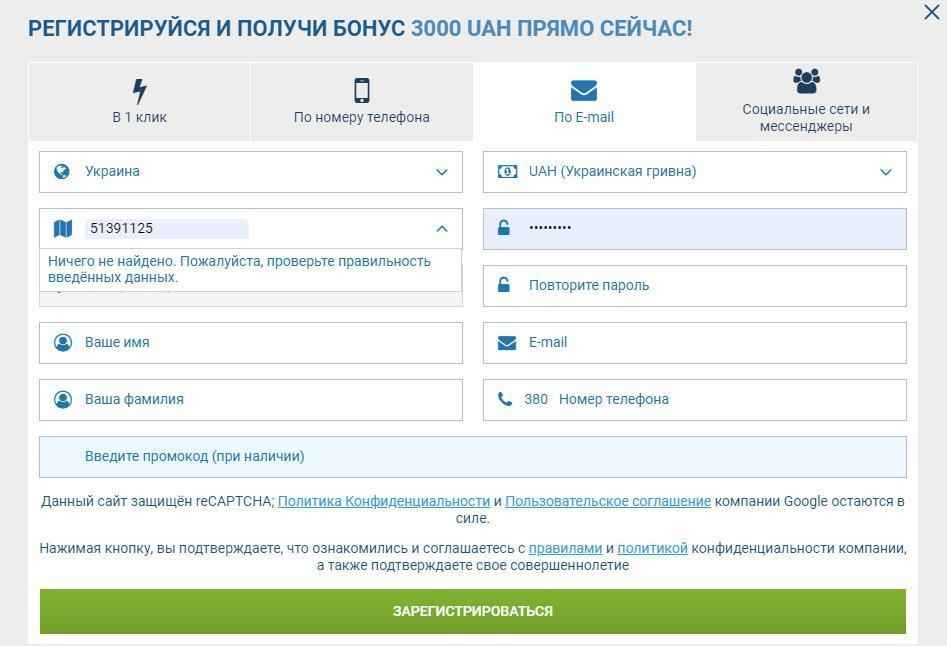
Task: Click the green ЗАРЕГИСТРИРОВАТЬСЯ button
Action: pos(473,611)
